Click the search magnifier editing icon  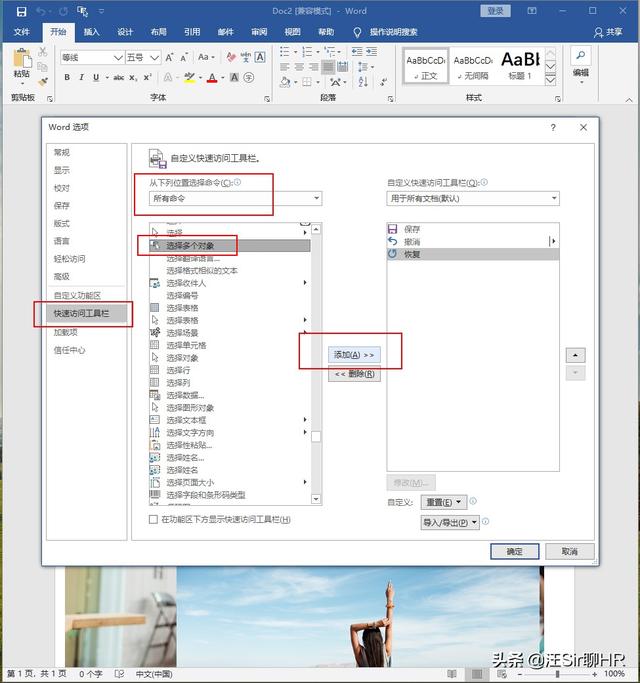point(580,56)
